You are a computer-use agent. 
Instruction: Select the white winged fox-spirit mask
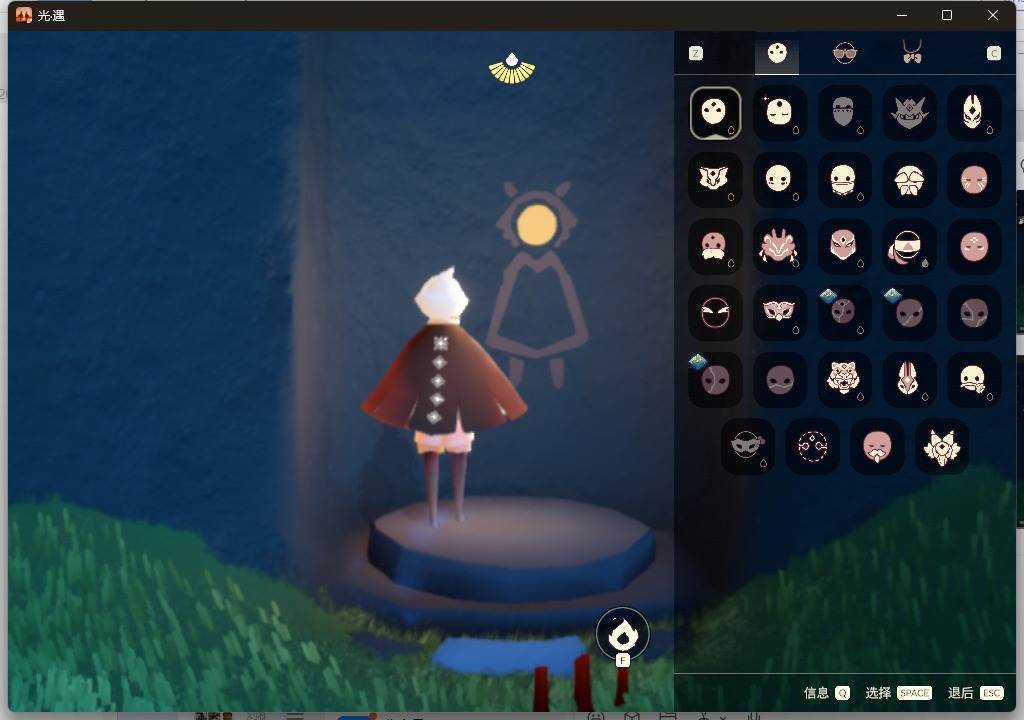pos(942,446)
